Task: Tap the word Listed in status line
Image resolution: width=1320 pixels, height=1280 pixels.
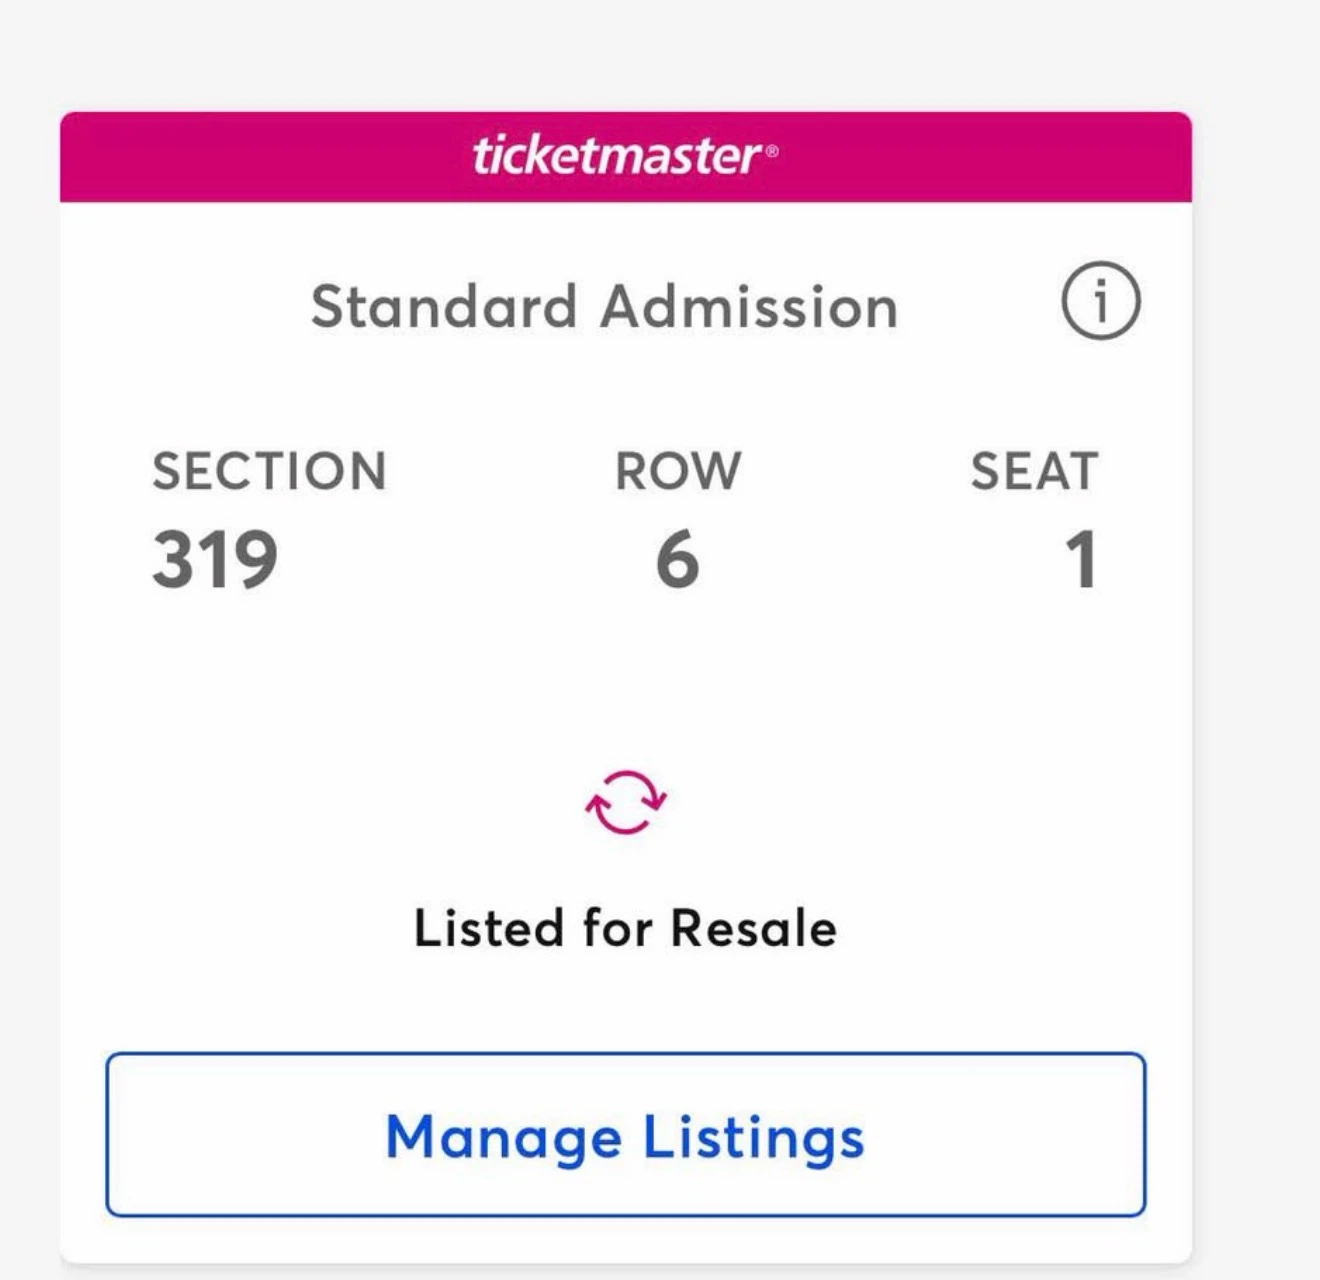Action: tap(490, 928)
